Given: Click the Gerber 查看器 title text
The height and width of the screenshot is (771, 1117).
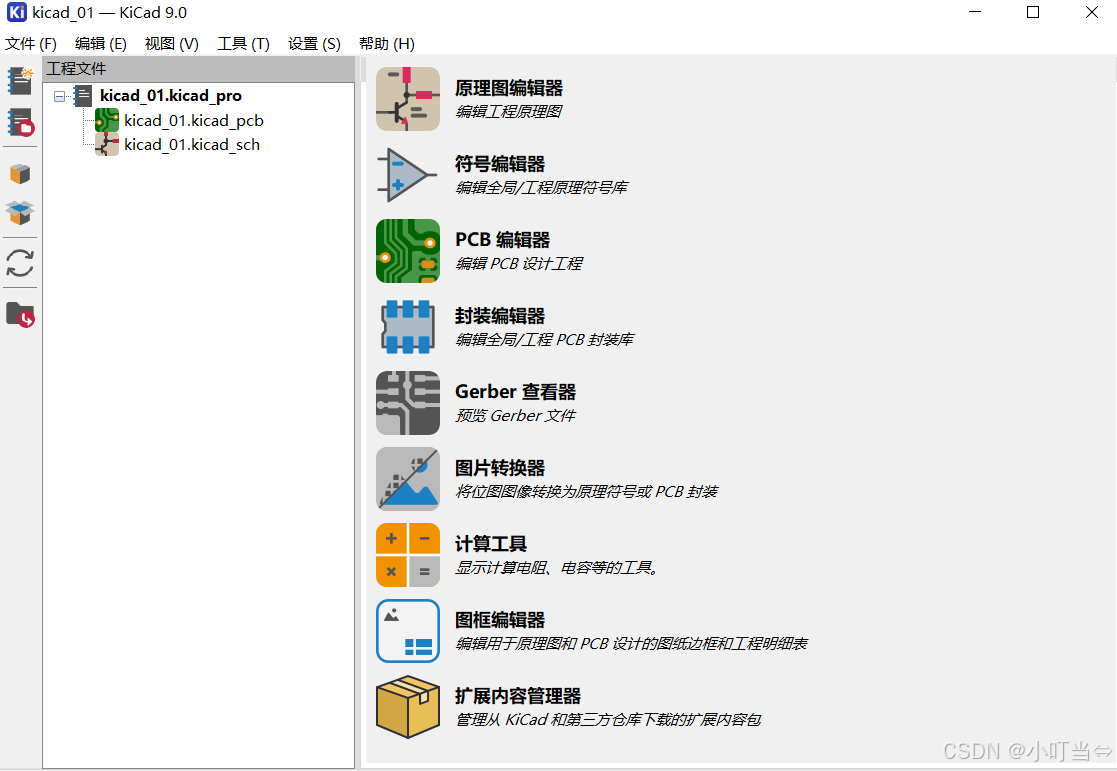Looking at the screenshot, I should 515,392.
